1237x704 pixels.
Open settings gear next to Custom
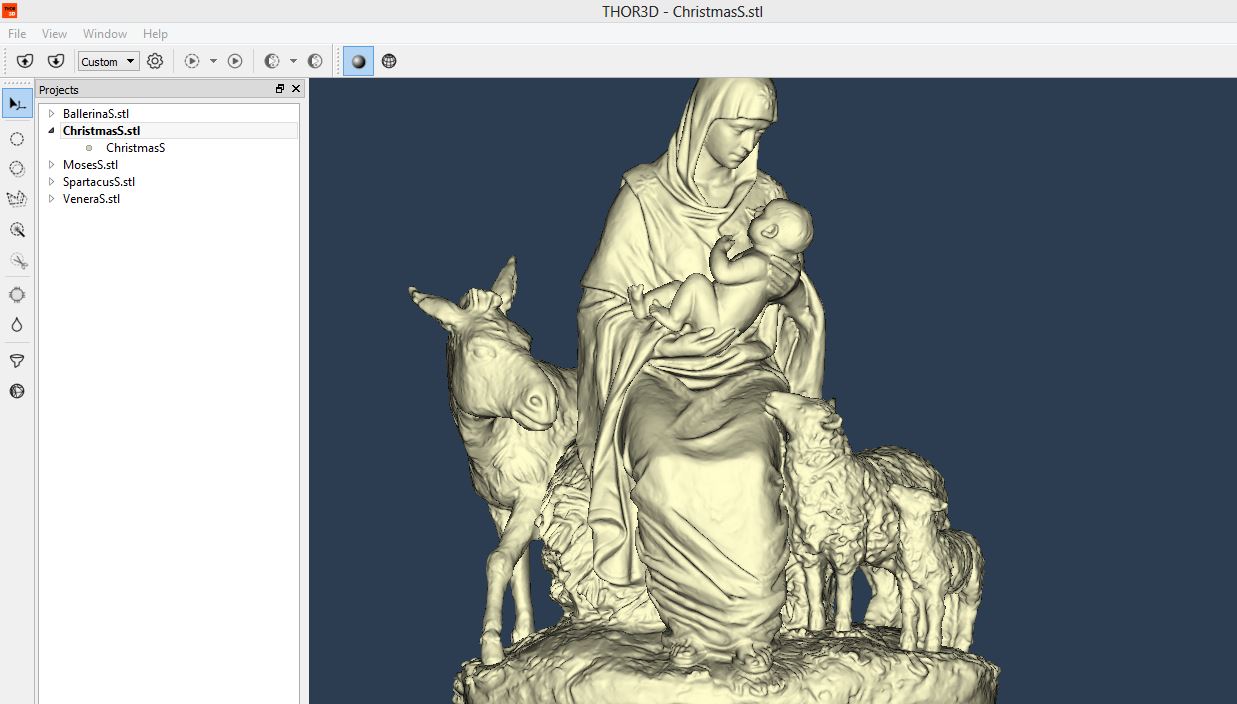(155, 61)
